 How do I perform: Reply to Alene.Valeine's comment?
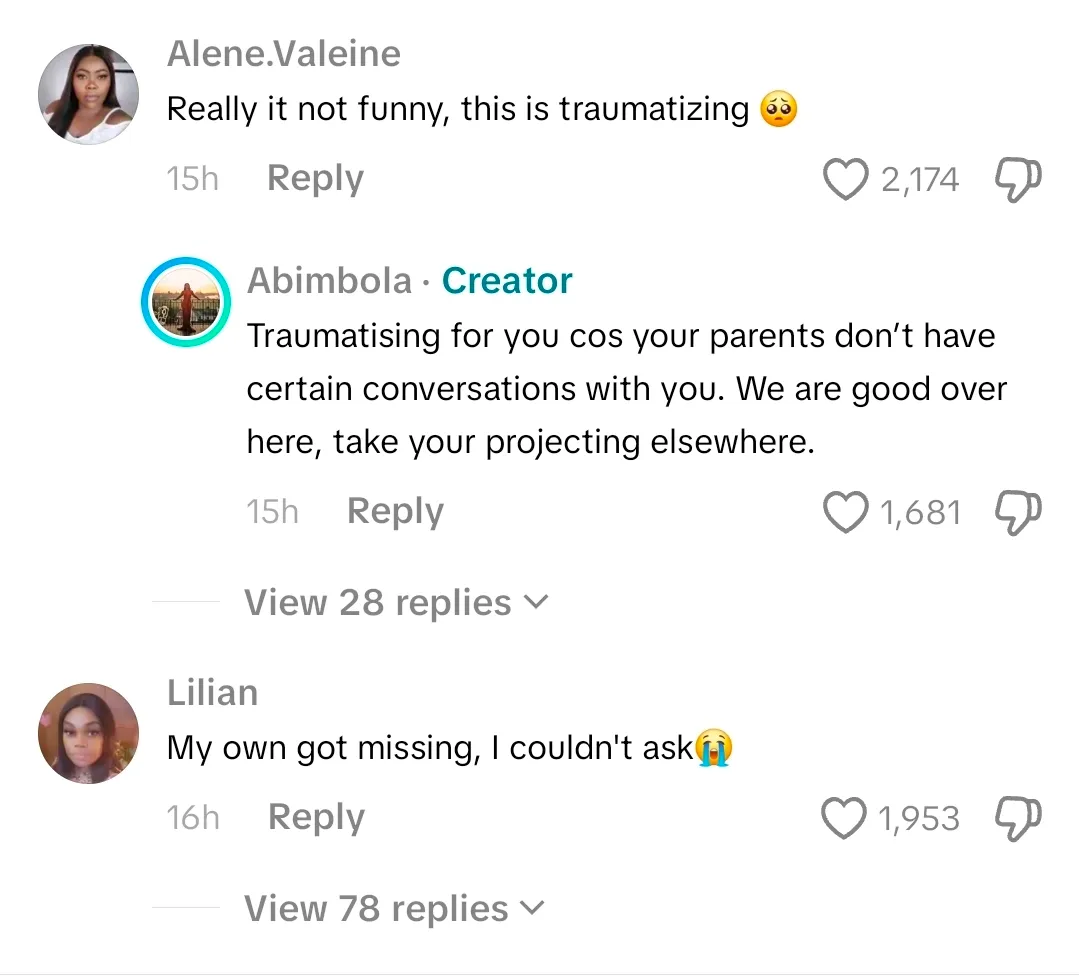315,179
